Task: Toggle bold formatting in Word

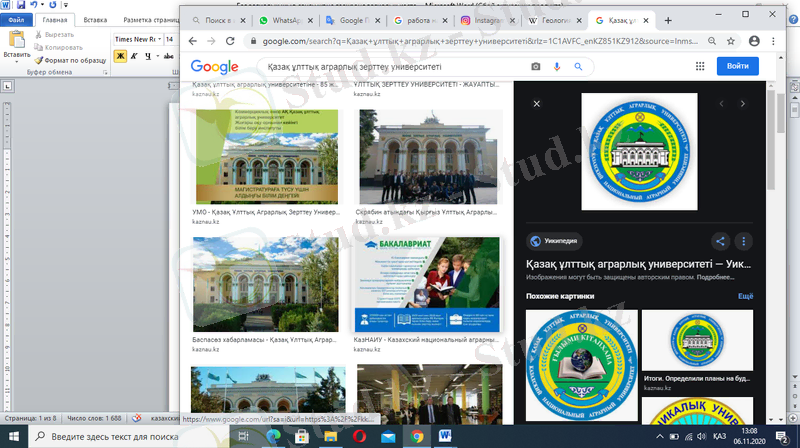Action: [x=120, y=56]
